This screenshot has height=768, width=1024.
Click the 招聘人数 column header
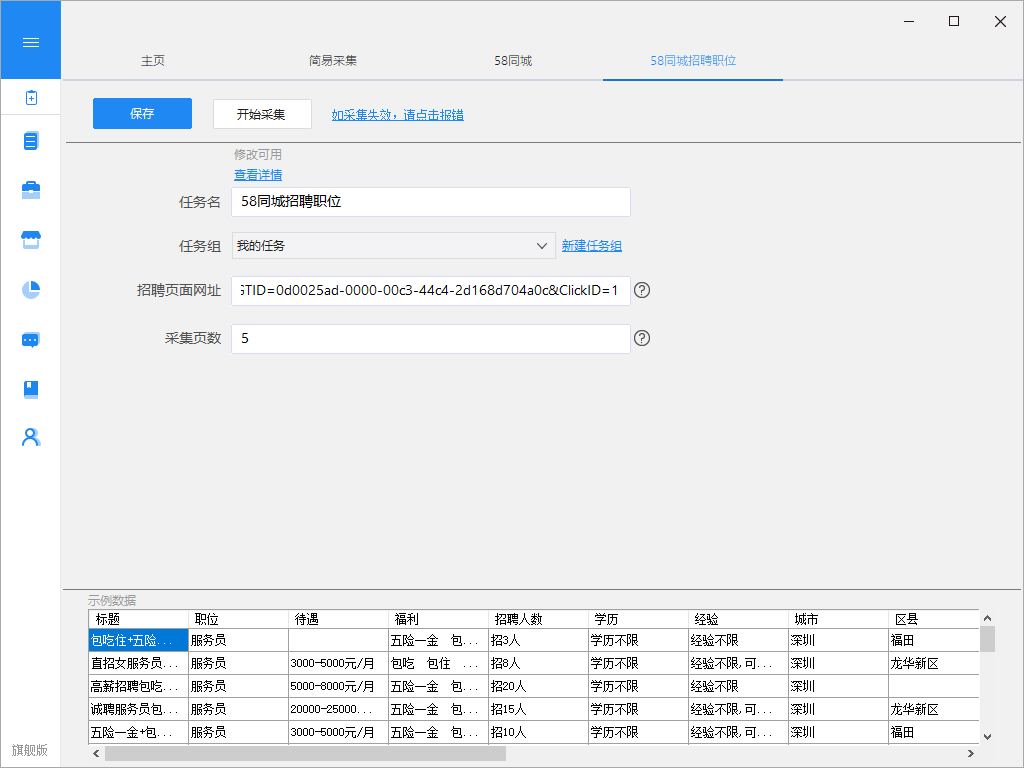click(x=538, y=619)
